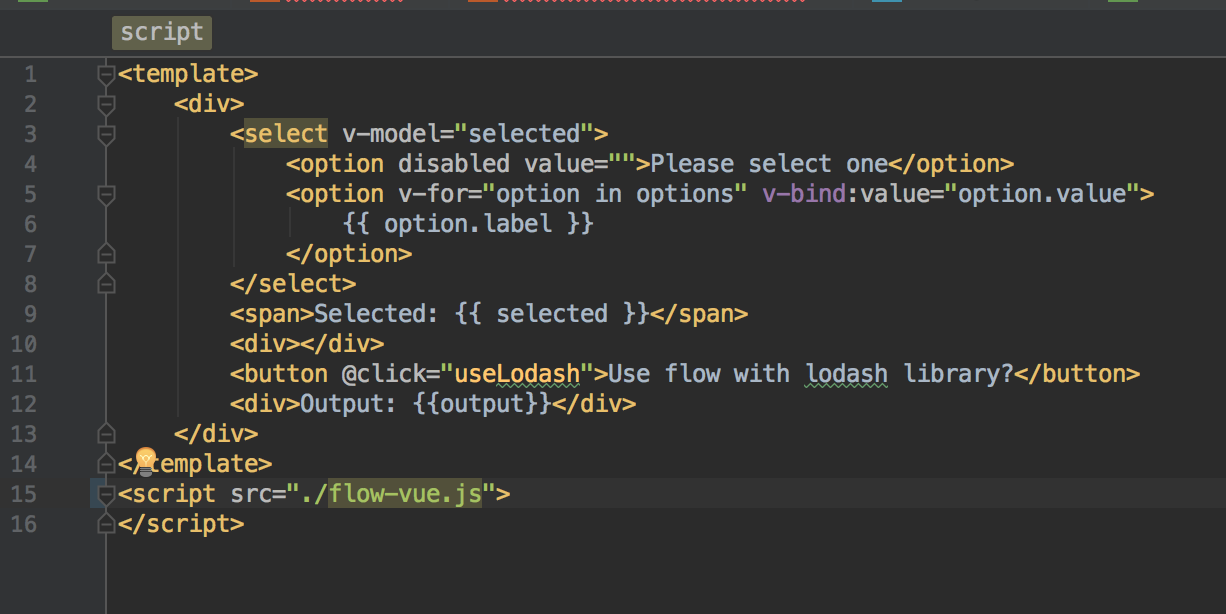Click the "selected" value of v-model
Image resolution: width=1226 pixels, height=614 pixels.
click(525, 134)
